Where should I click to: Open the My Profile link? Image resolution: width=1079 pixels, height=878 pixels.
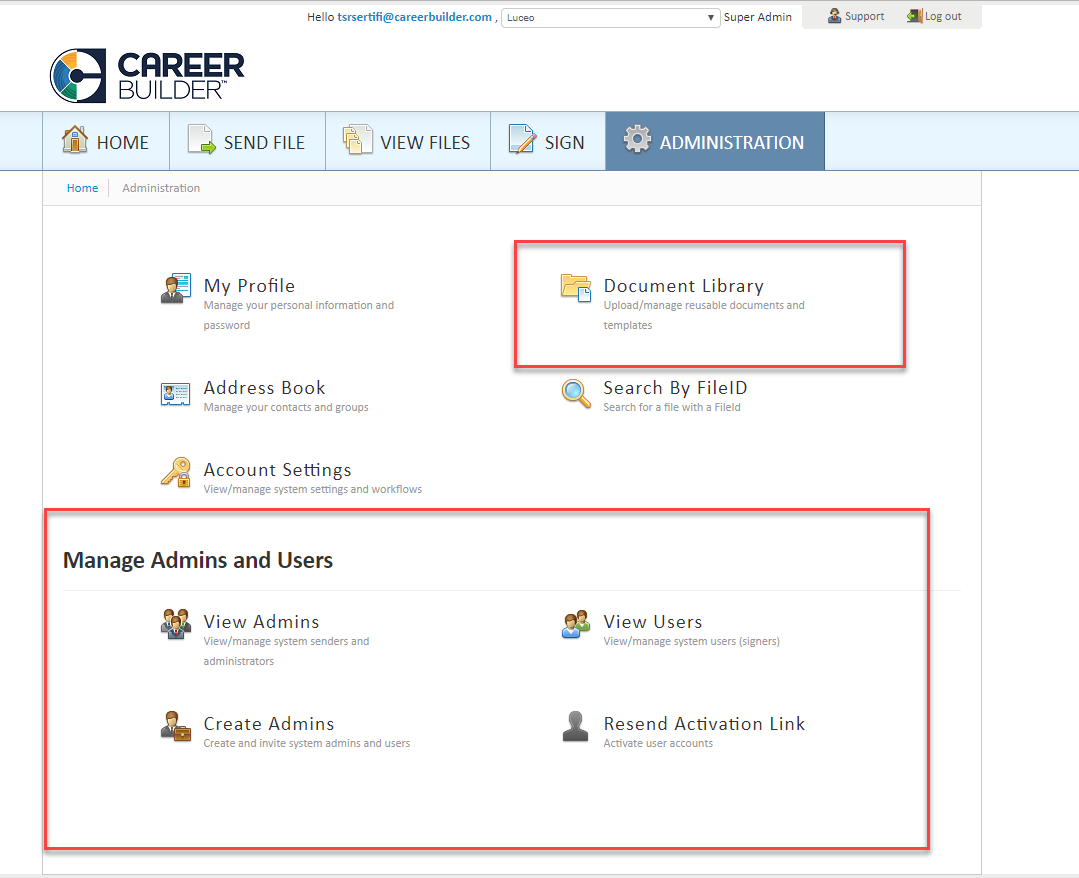(249, 286)
